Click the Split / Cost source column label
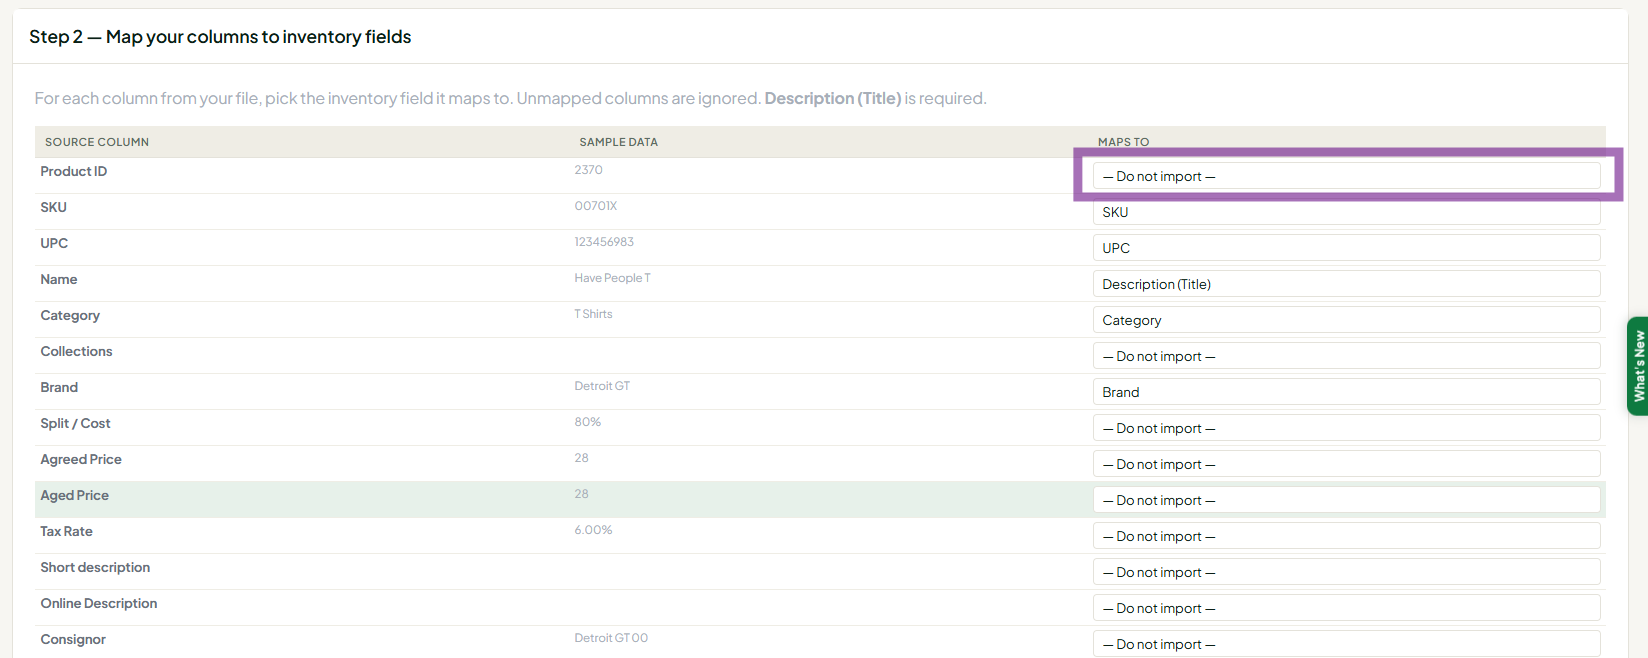This screenshot has width=1648, height=658. point(75,423)
